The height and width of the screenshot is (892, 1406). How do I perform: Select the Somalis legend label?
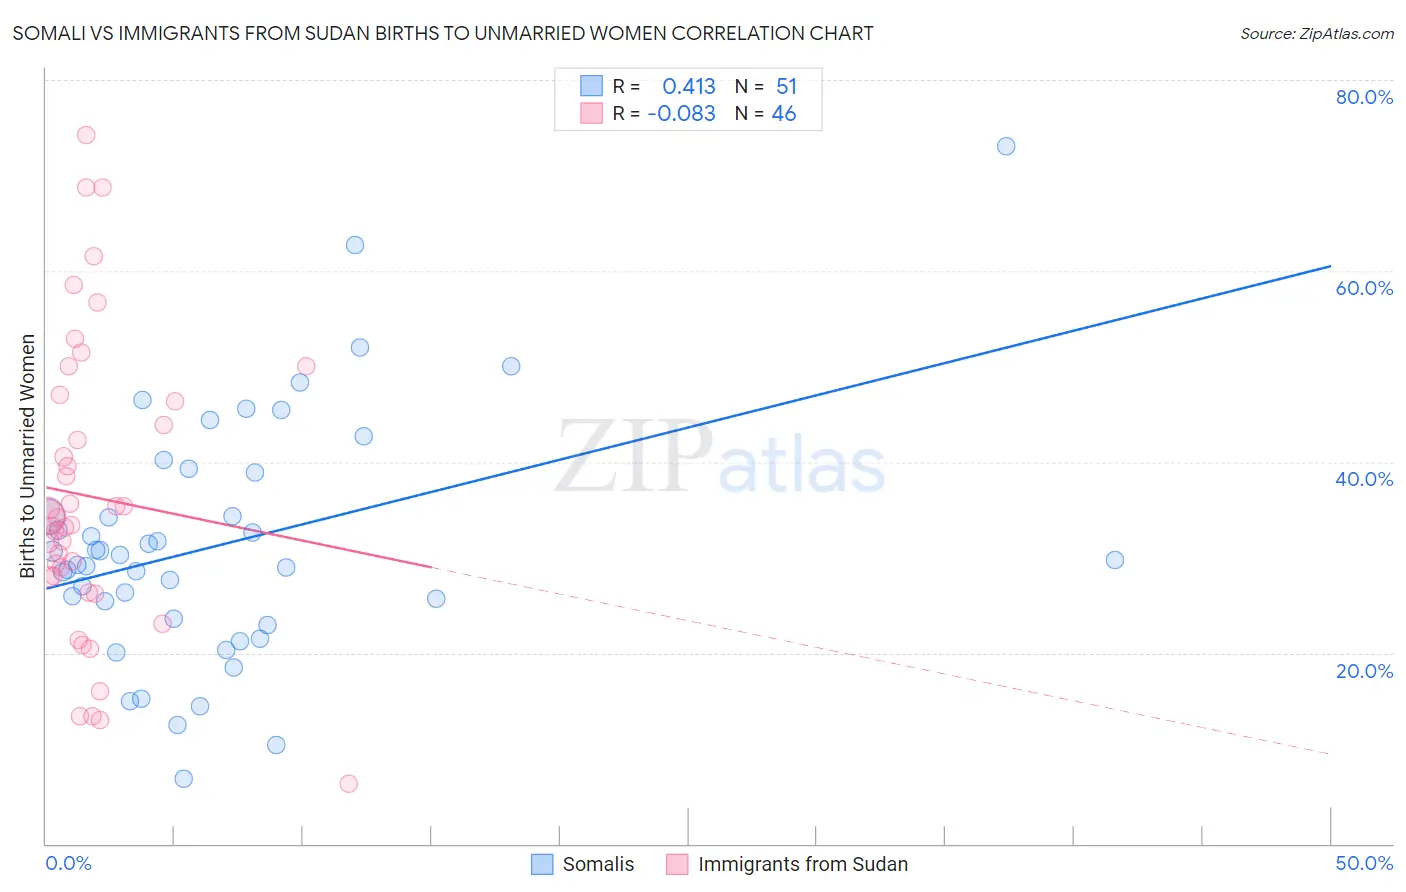click(598, 864)
